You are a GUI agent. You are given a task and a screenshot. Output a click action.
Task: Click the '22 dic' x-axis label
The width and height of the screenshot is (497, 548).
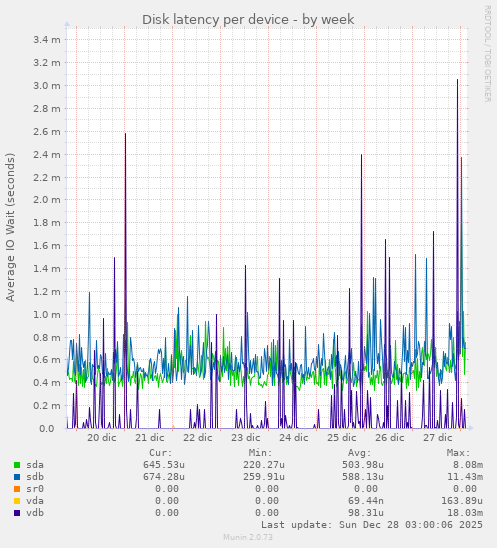198,438
